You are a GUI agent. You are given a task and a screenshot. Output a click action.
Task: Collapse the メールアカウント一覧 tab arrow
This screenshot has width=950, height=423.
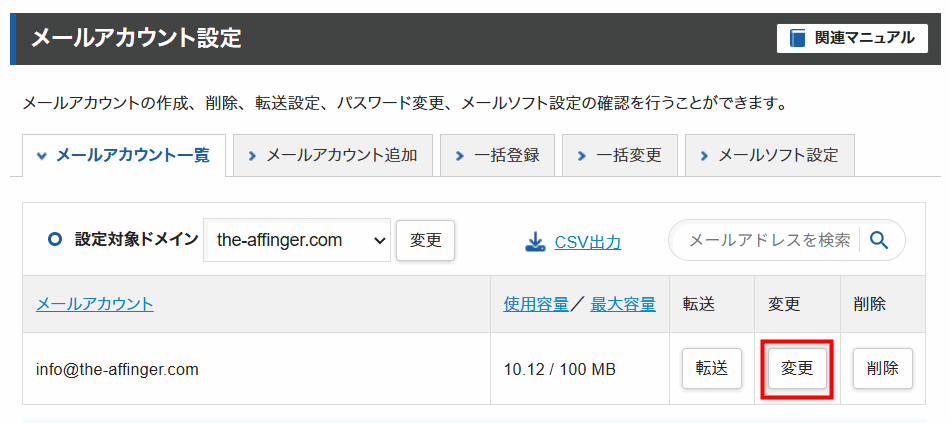point(41,156)
